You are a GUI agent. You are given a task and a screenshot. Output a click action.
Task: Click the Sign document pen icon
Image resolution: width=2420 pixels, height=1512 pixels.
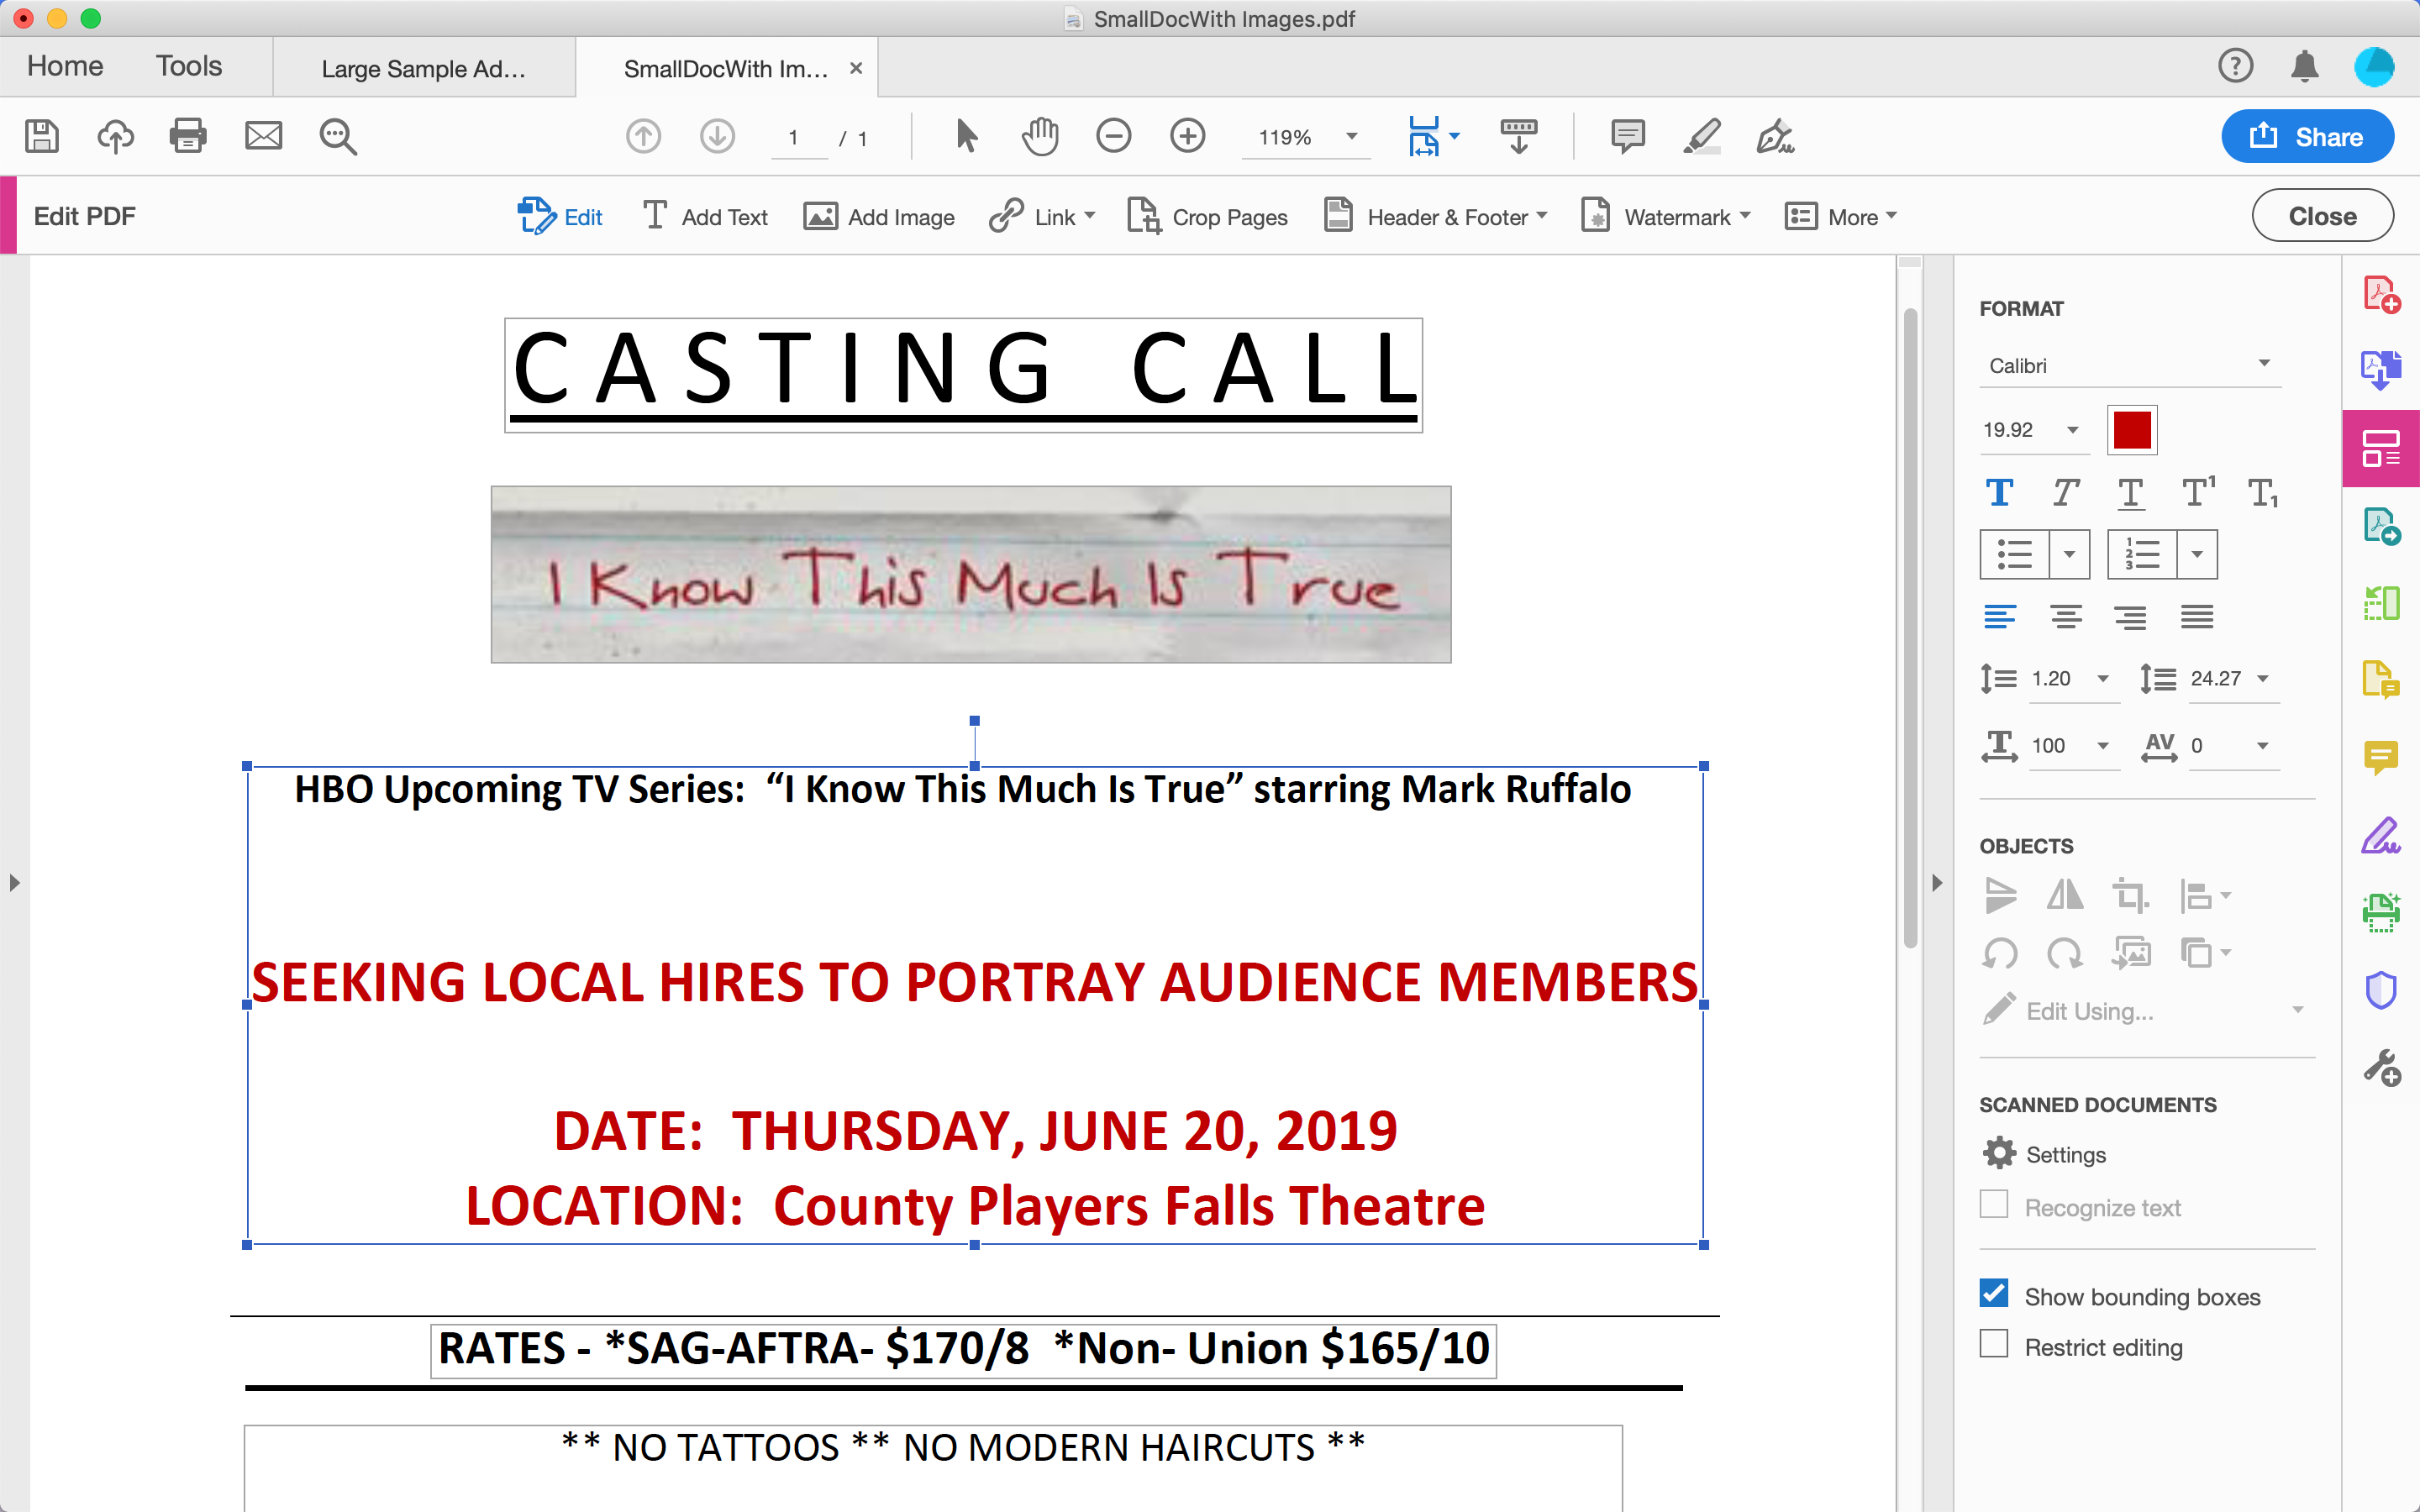[x=1776, y=136]
